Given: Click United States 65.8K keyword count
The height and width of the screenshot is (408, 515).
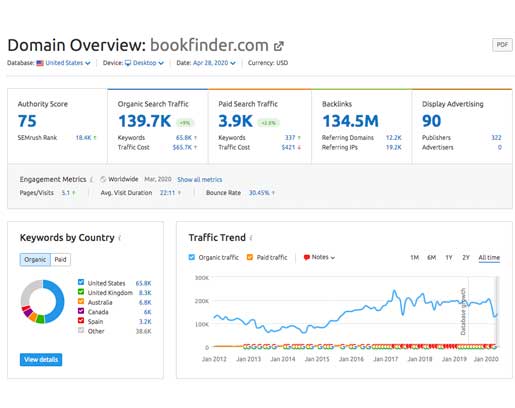Looking at the screenshot, I should point(143,283).
